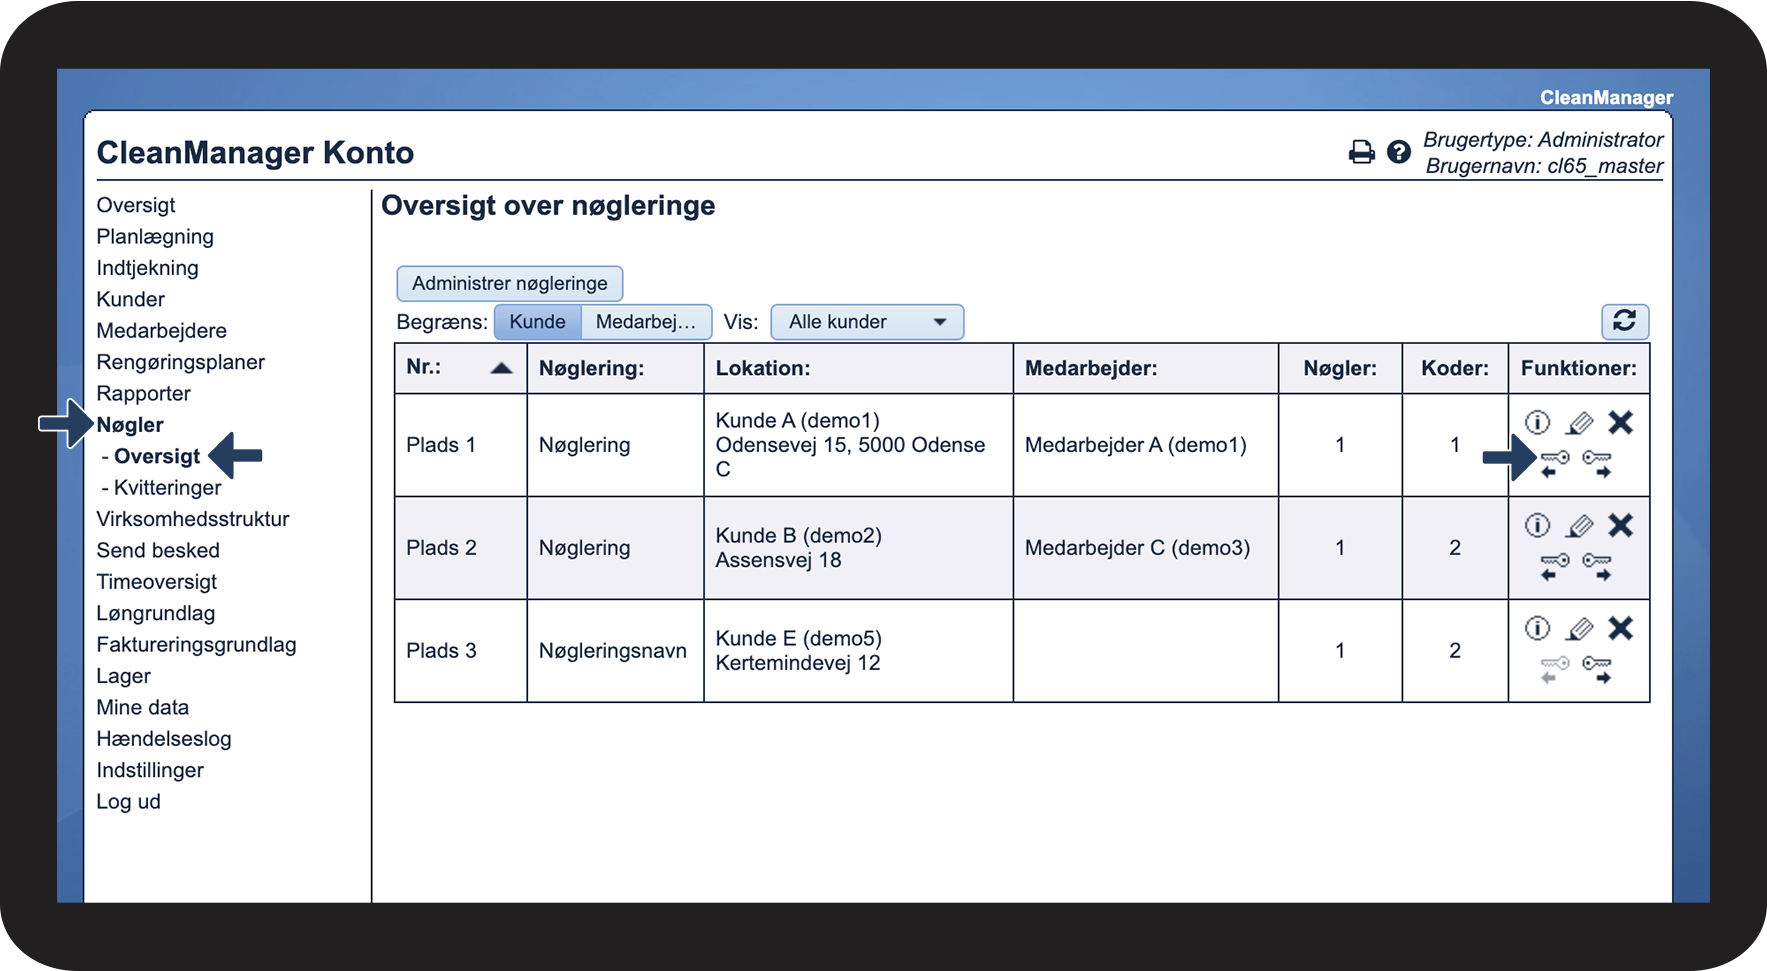1767x971 pixels.
Task: Open Kvitteringer submenu under Nøgler
Action: point(167,488)
